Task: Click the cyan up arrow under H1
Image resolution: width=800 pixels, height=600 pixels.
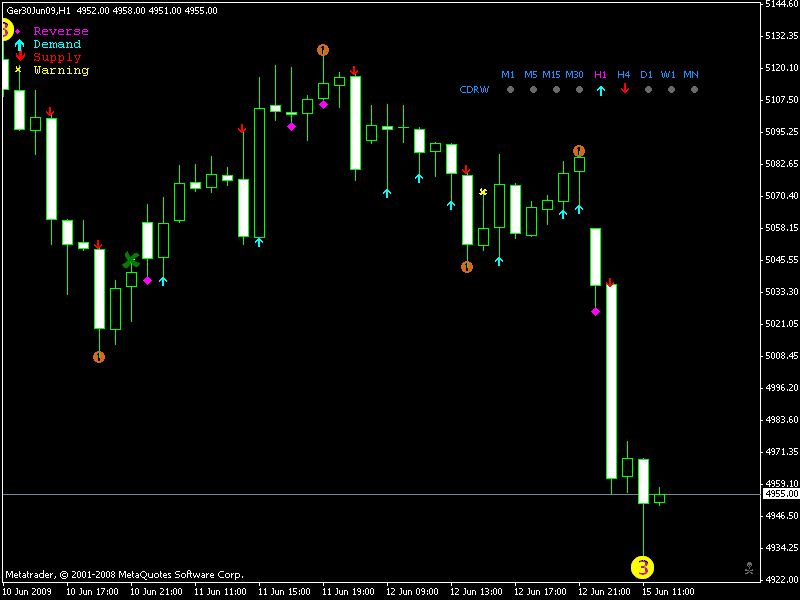Action: (599, 89)
